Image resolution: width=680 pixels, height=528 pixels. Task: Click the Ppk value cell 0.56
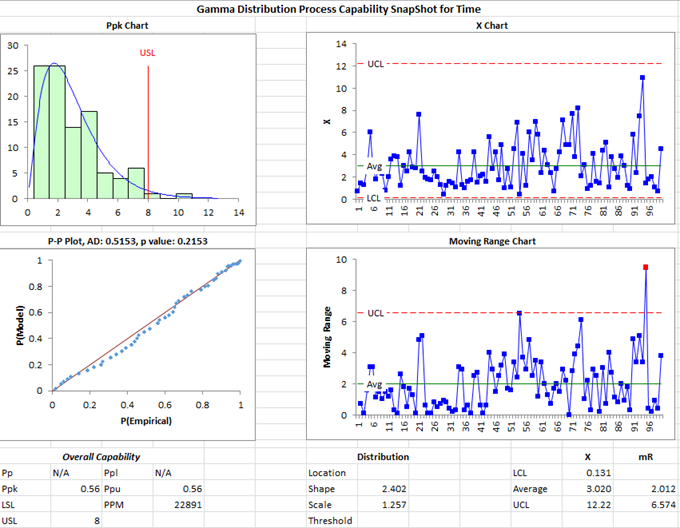[76, 489]
